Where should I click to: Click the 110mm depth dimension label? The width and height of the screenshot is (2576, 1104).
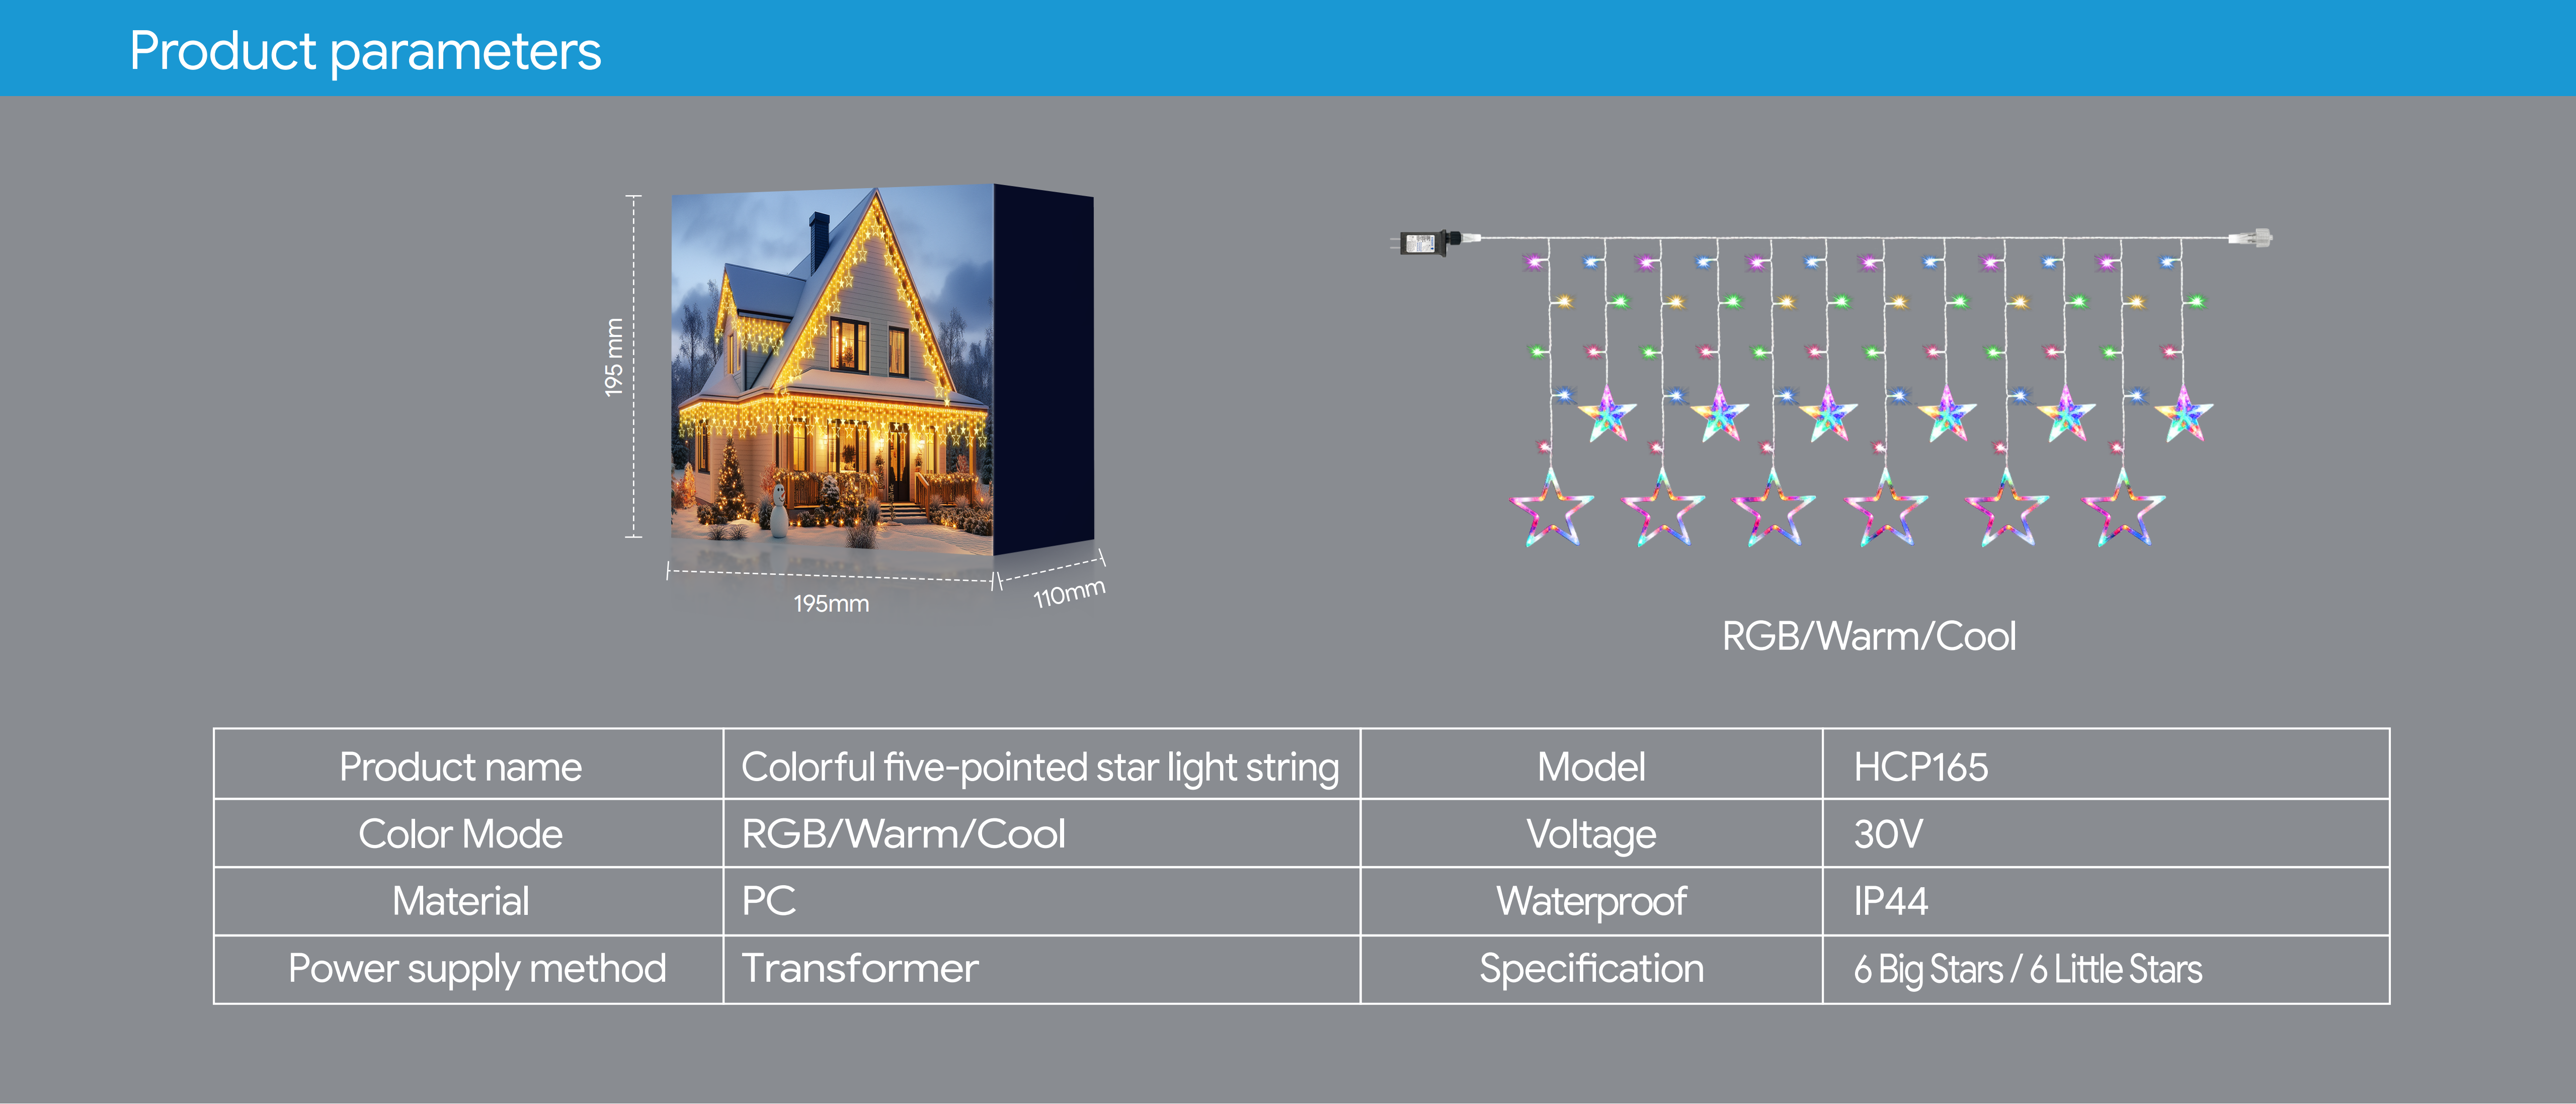(1068, 594)
